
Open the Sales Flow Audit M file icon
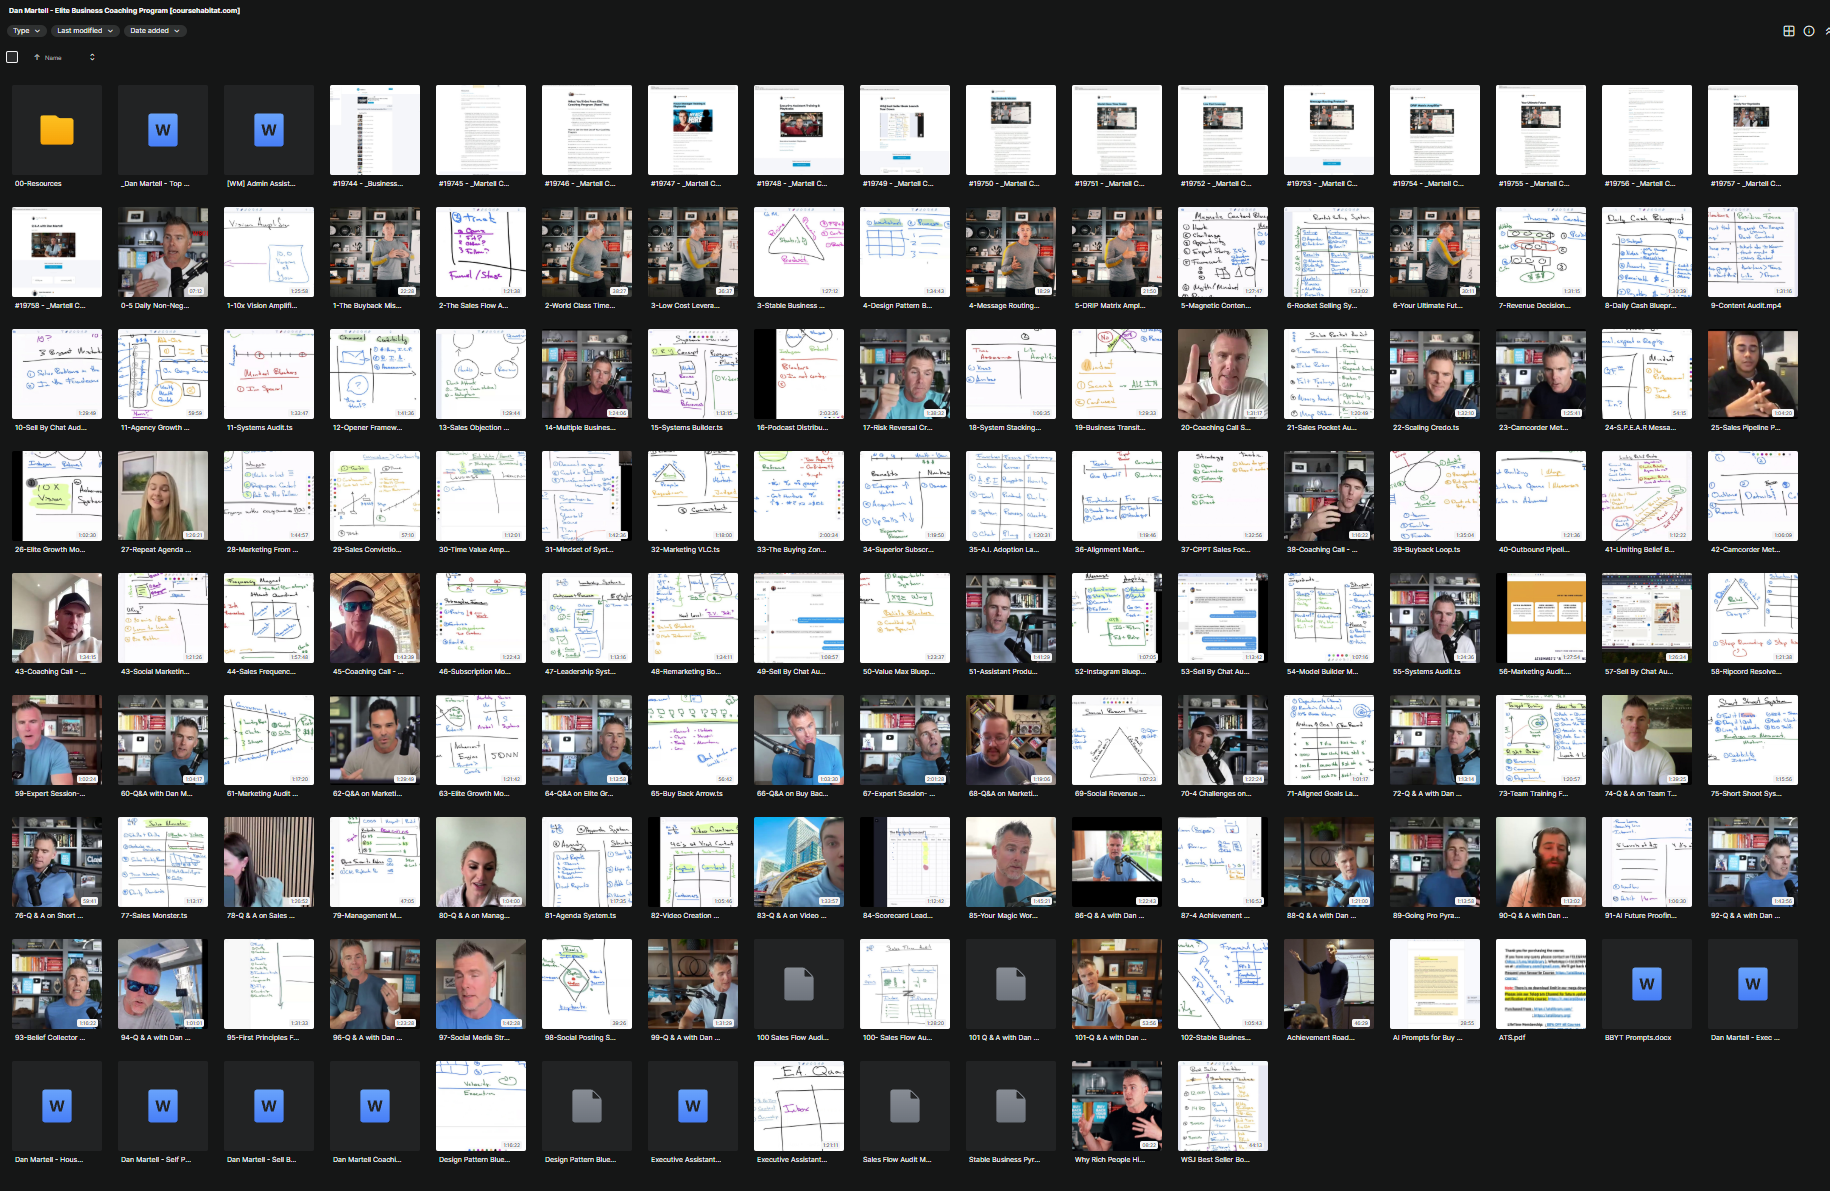pos(904,1106)
